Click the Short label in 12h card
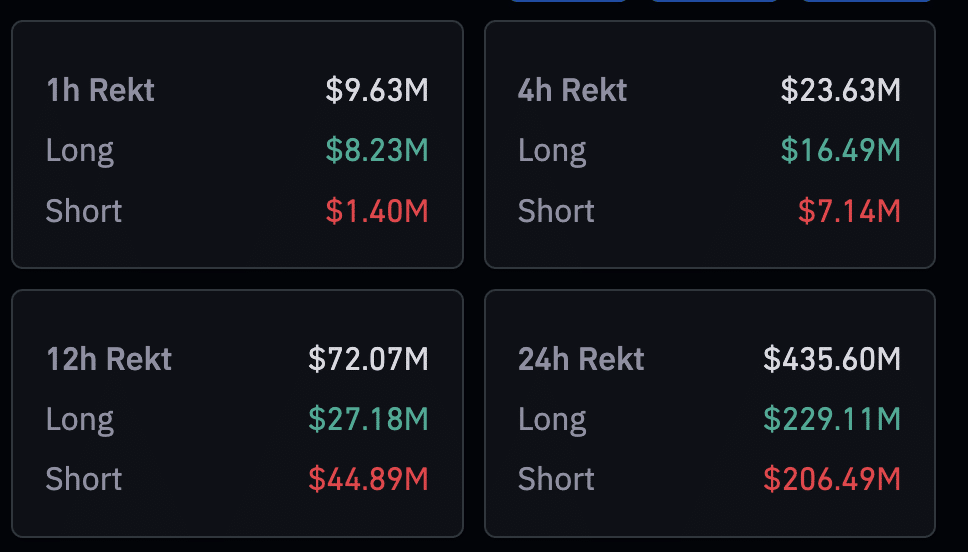Viewport: 968px width, 552px height. click(x=83, y=479)
